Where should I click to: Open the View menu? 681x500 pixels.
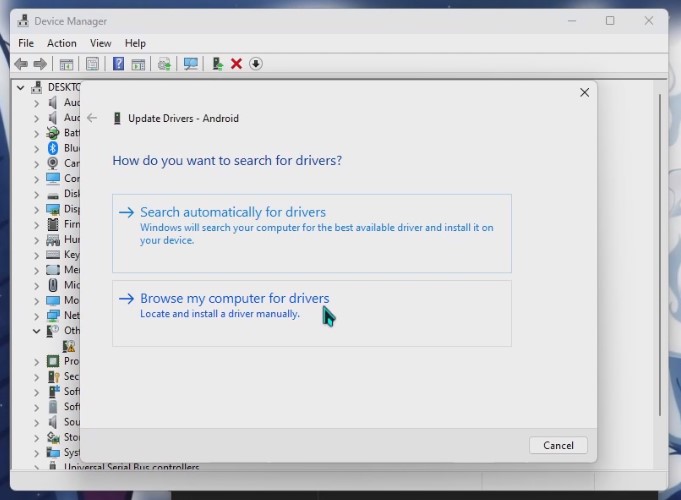pos(100,43)
